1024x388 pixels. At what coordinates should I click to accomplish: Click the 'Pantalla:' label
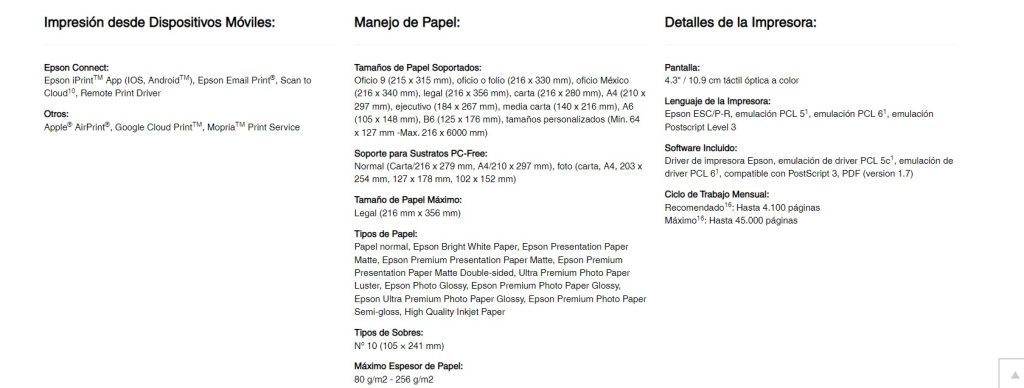pos(682,67)
